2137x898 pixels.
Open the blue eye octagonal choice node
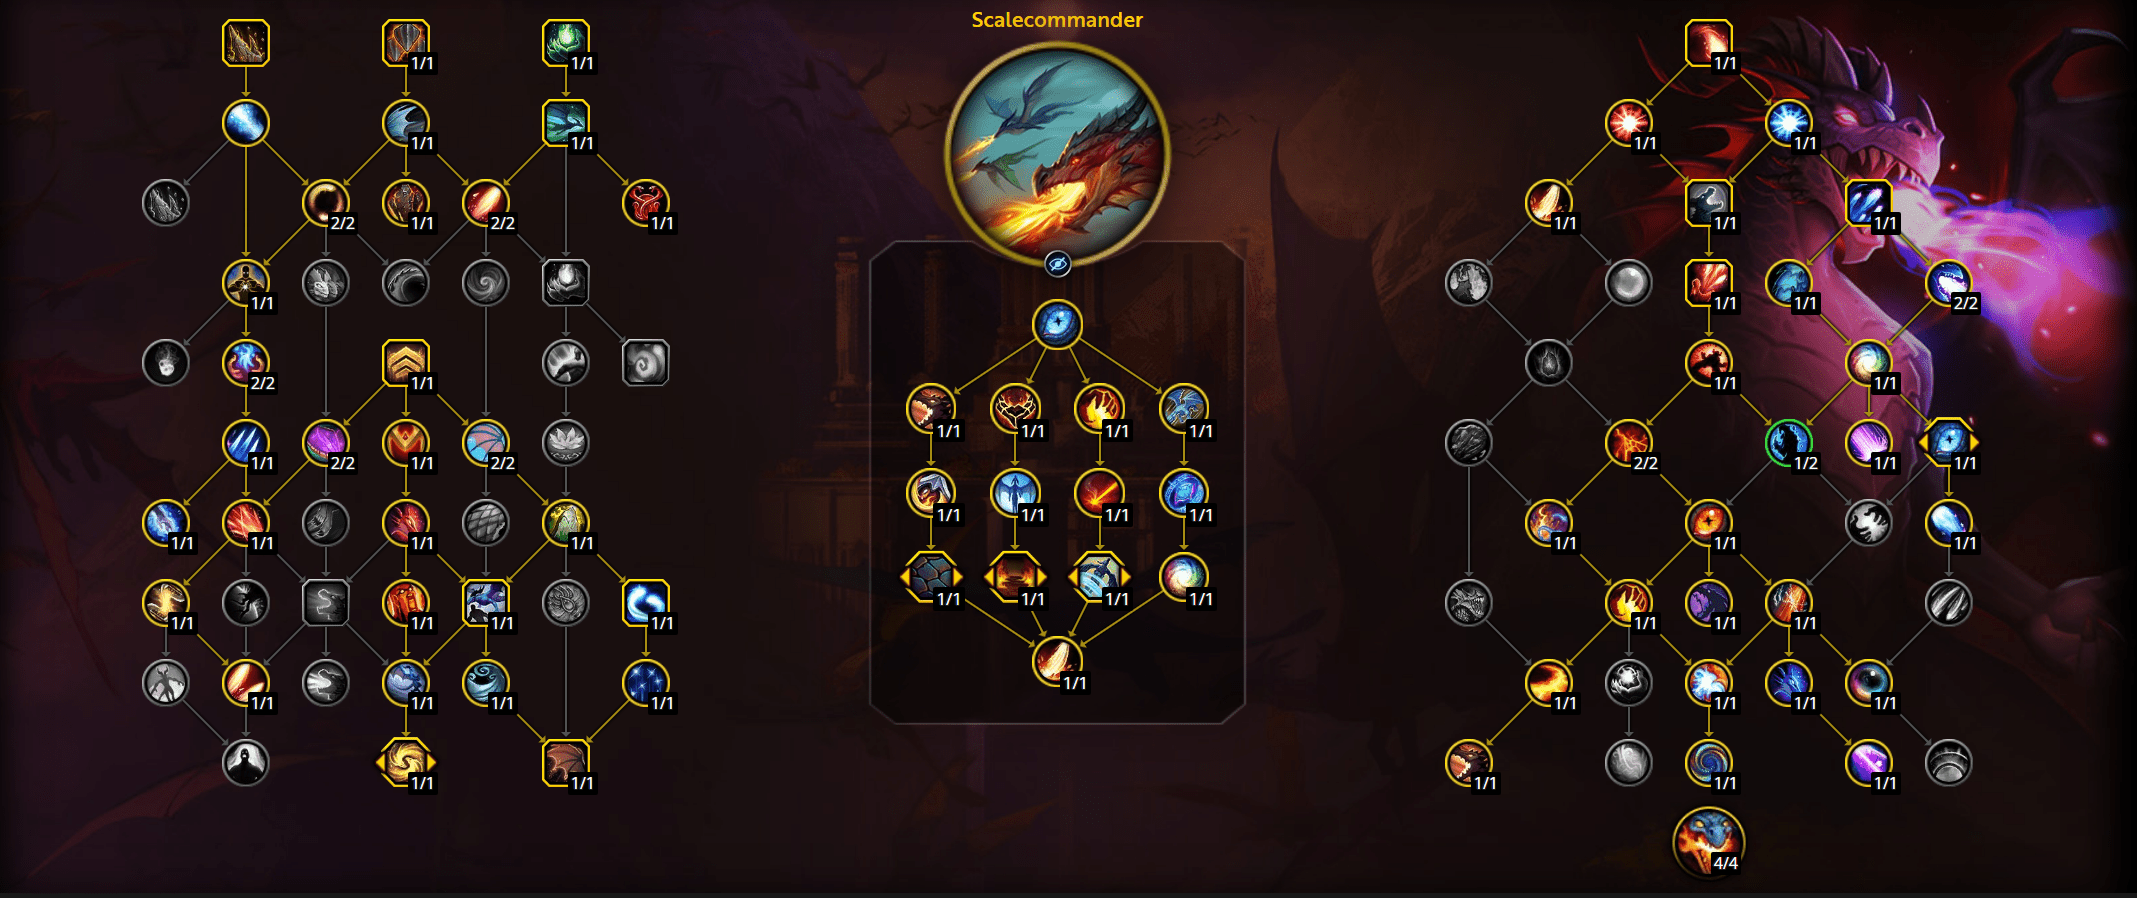coord(1948,443)
